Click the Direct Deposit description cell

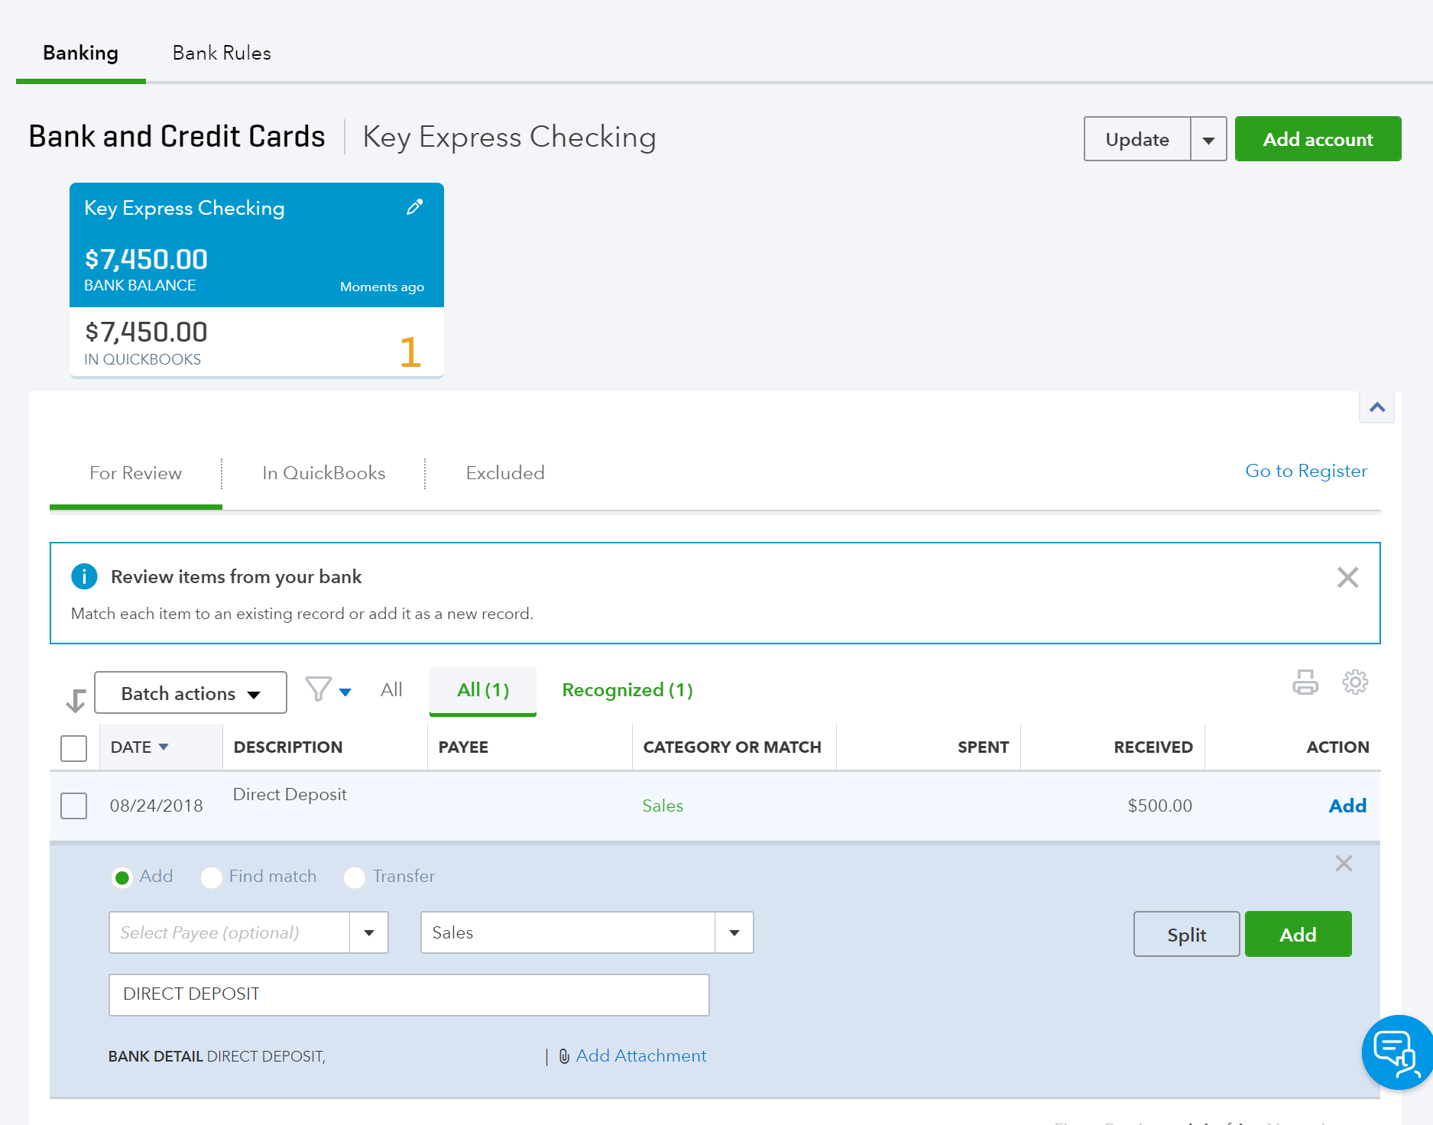click(290, 795)
